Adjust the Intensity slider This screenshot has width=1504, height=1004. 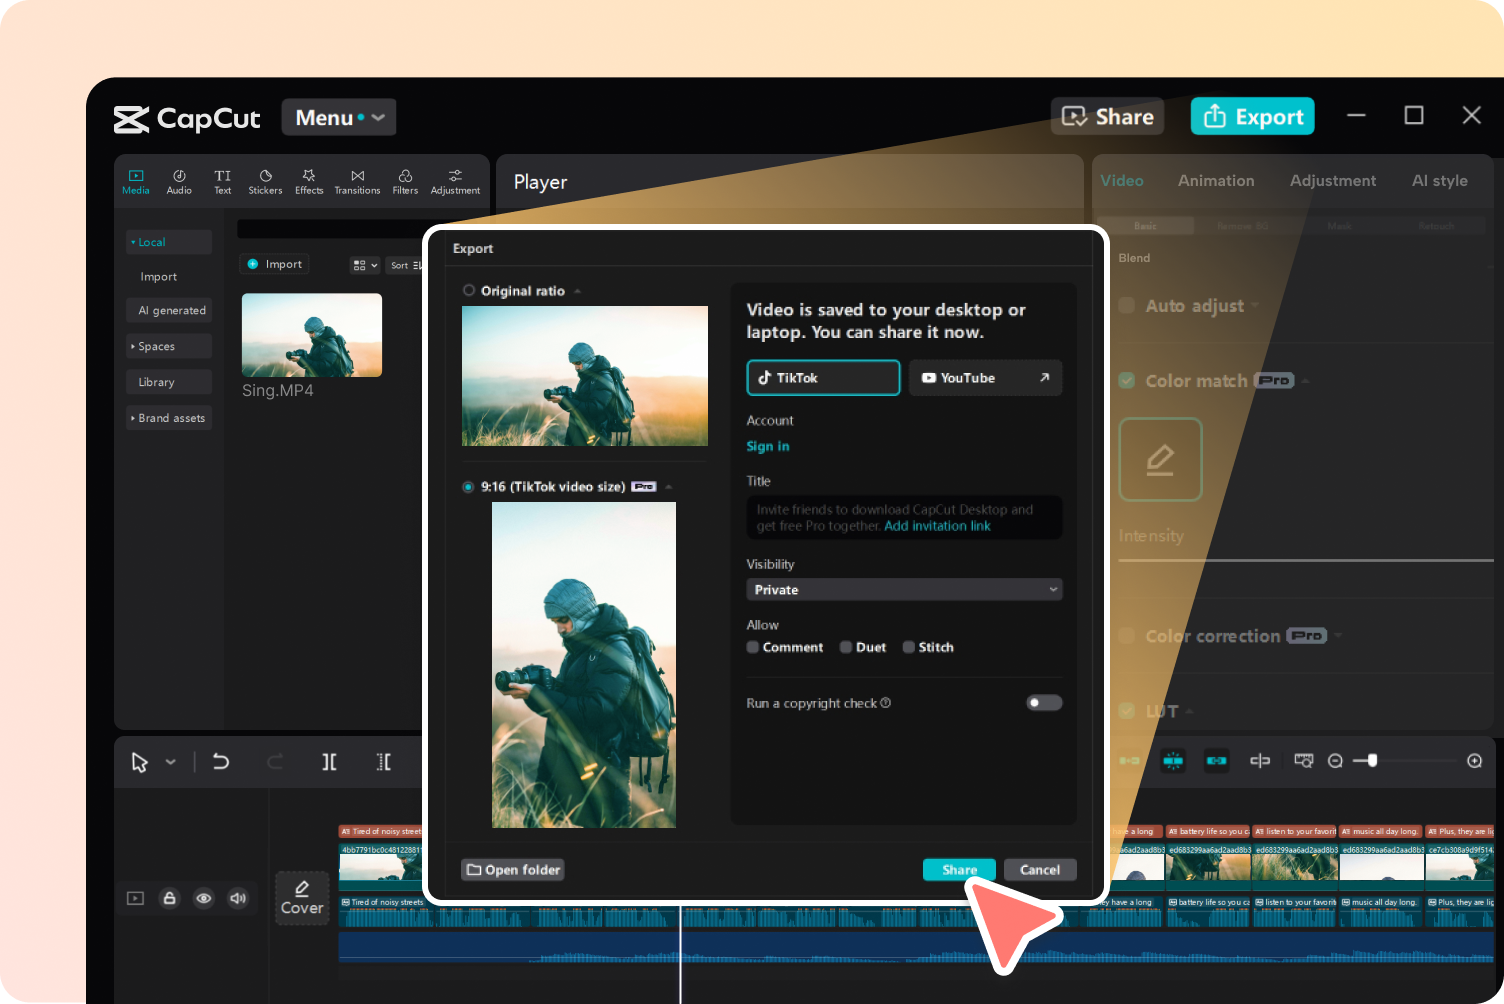1306,560
